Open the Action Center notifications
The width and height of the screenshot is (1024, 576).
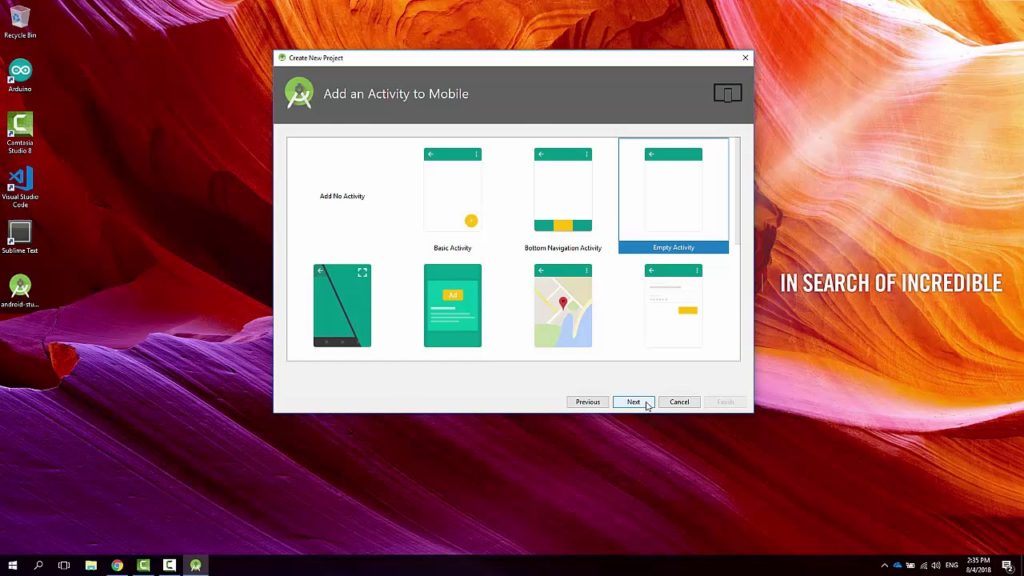(x=1008, y=566)
